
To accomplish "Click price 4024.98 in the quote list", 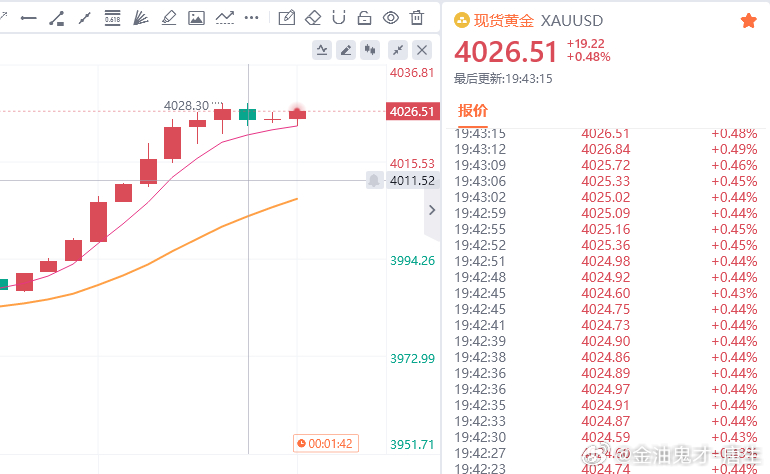I will [606, 261].
